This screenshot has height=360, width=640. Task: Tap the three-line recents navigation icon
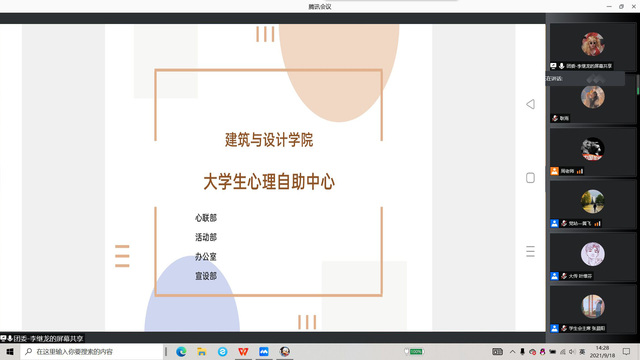[530, 251]
